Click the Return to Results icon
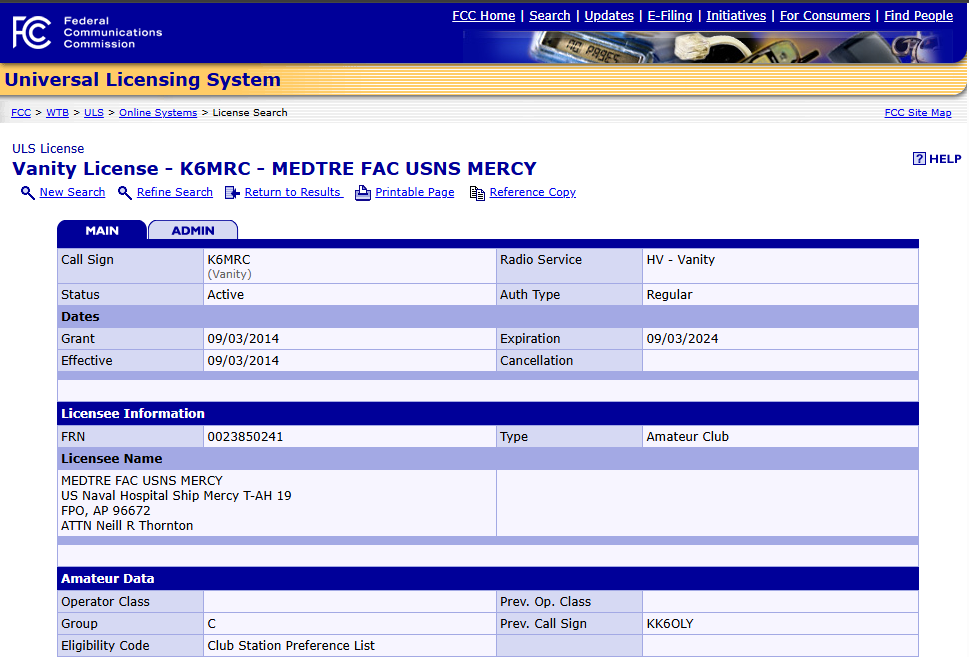The width and height of the screenshot is (969, 657). point(231,192)
